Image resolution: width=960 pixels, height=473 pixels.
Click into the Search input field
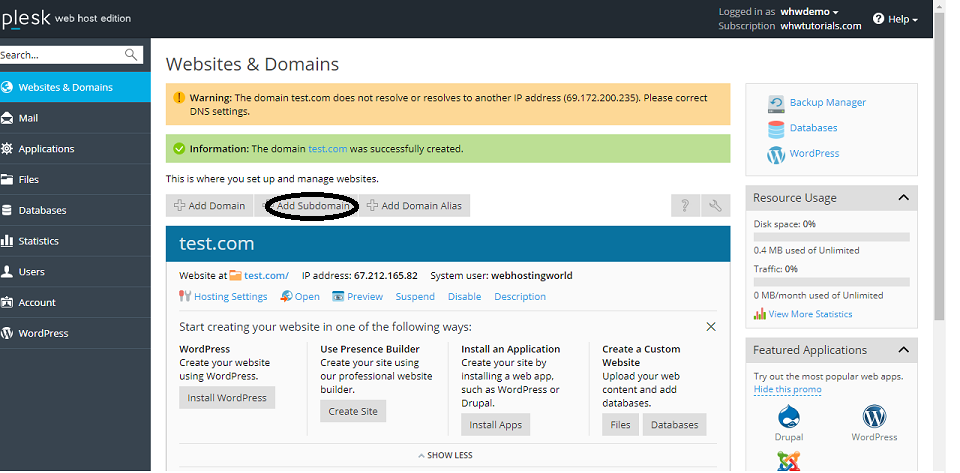click(x=60, y=55)
